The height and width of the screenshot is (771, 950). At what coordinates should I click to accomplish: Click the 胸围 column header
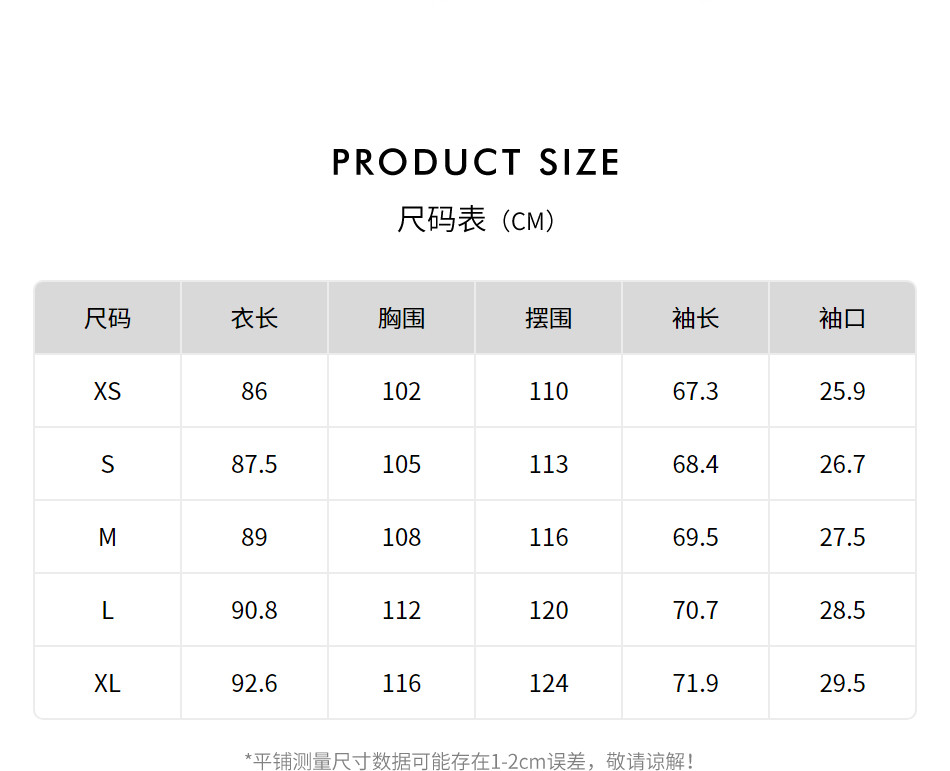[x=402, y=319]
